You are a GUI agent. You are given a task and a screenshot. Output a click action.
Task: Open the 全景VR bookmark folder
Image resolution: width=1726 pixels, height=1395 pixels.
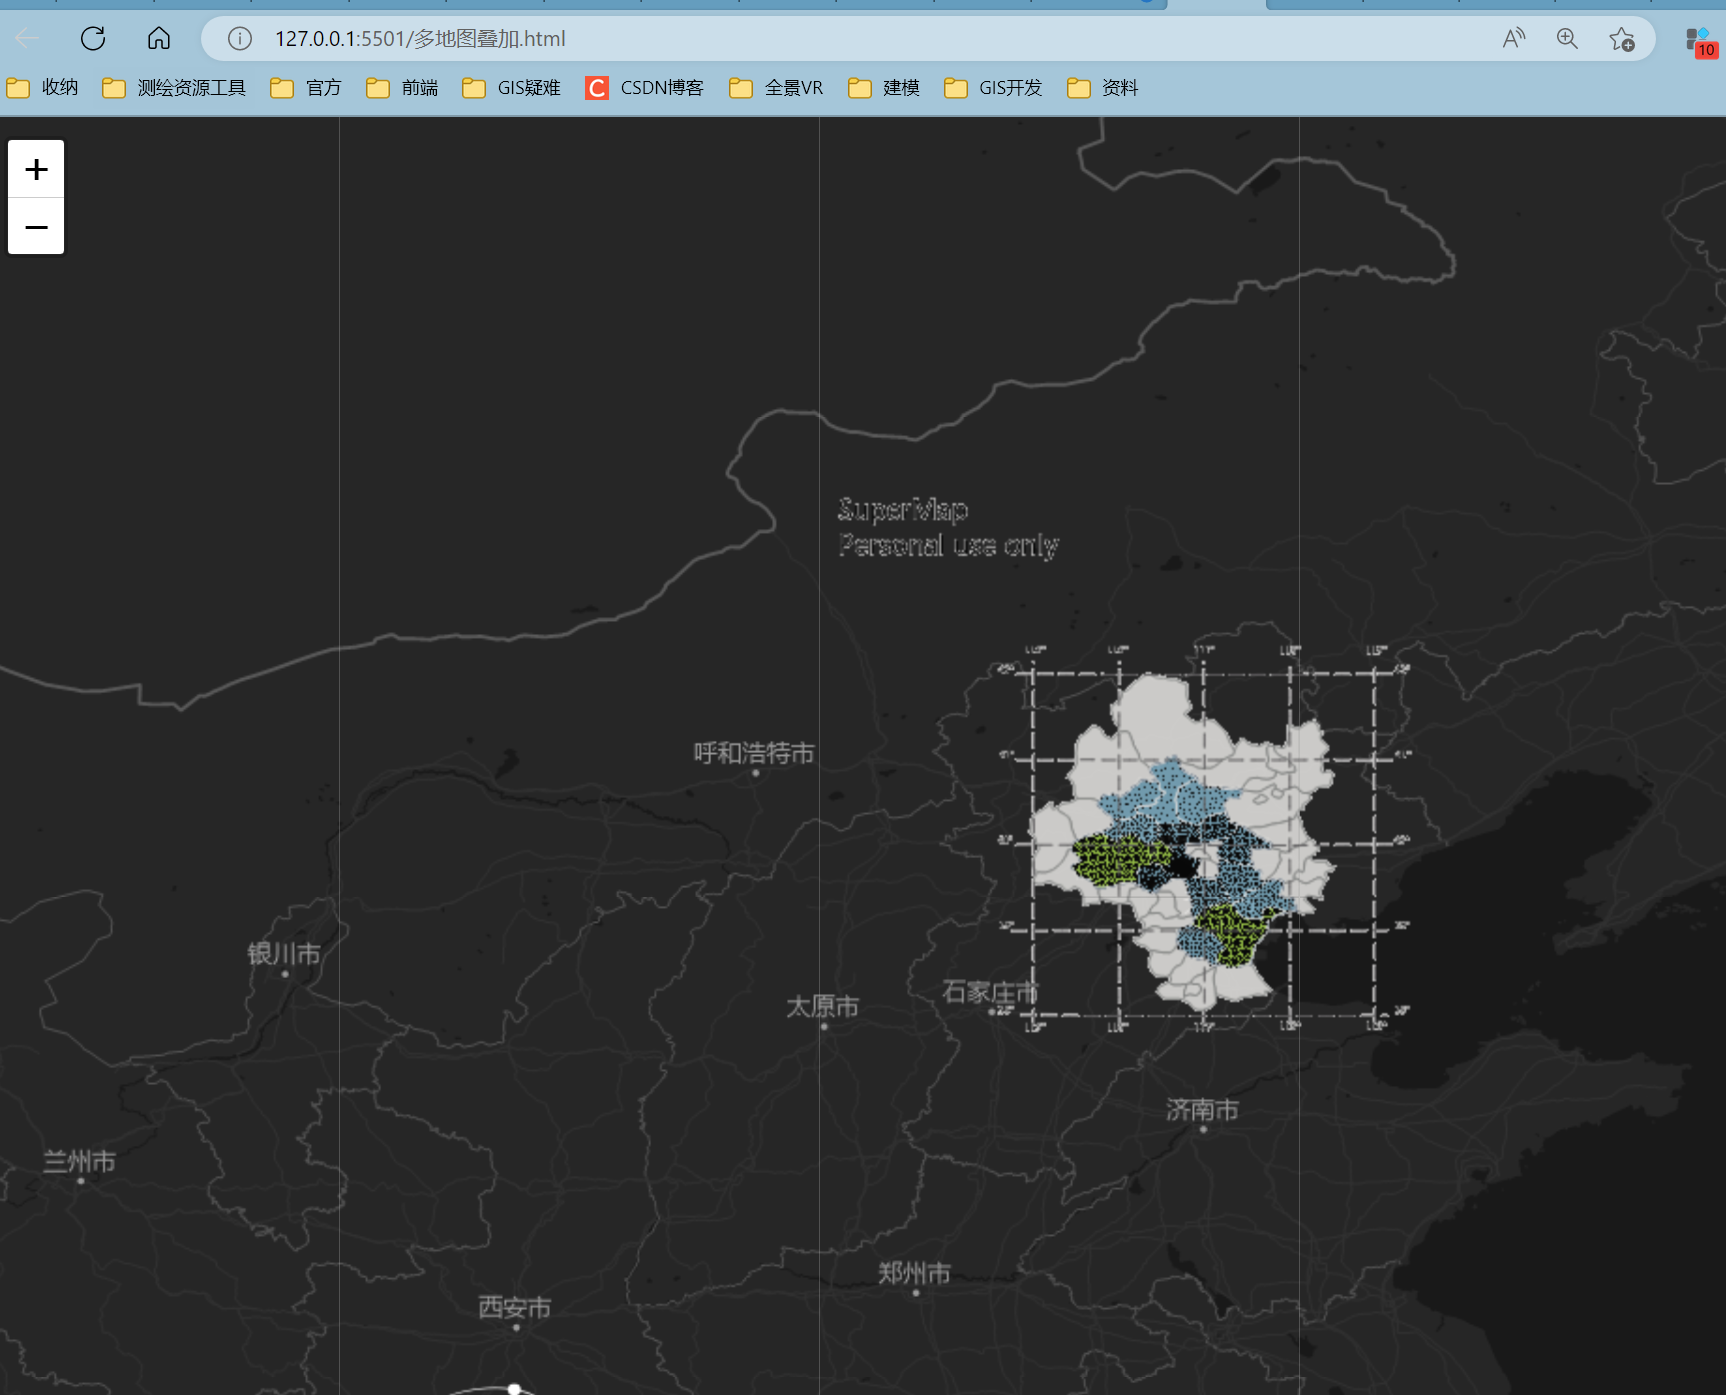[x=776, y=88]
